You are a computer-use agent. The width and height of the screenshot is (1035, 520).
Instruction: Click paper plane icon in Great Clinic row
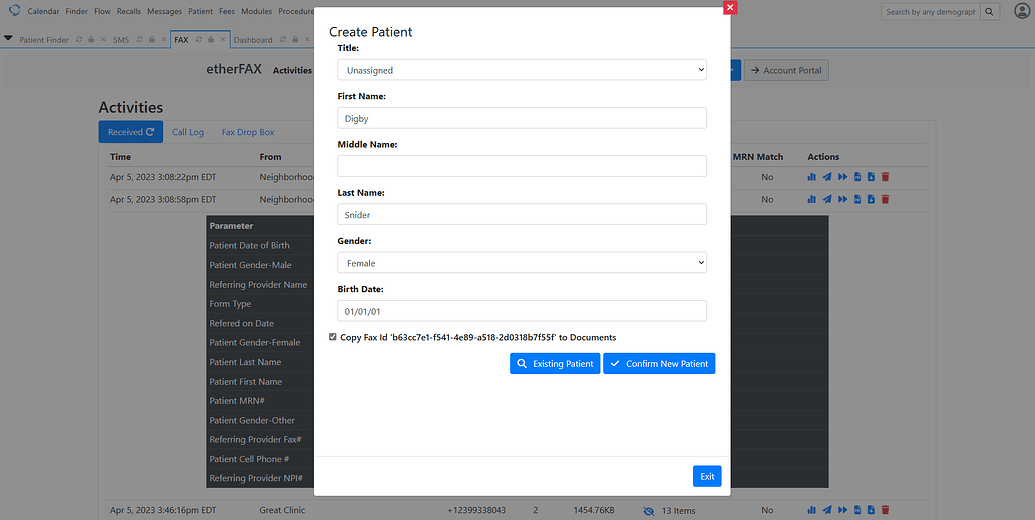(827, 509)
